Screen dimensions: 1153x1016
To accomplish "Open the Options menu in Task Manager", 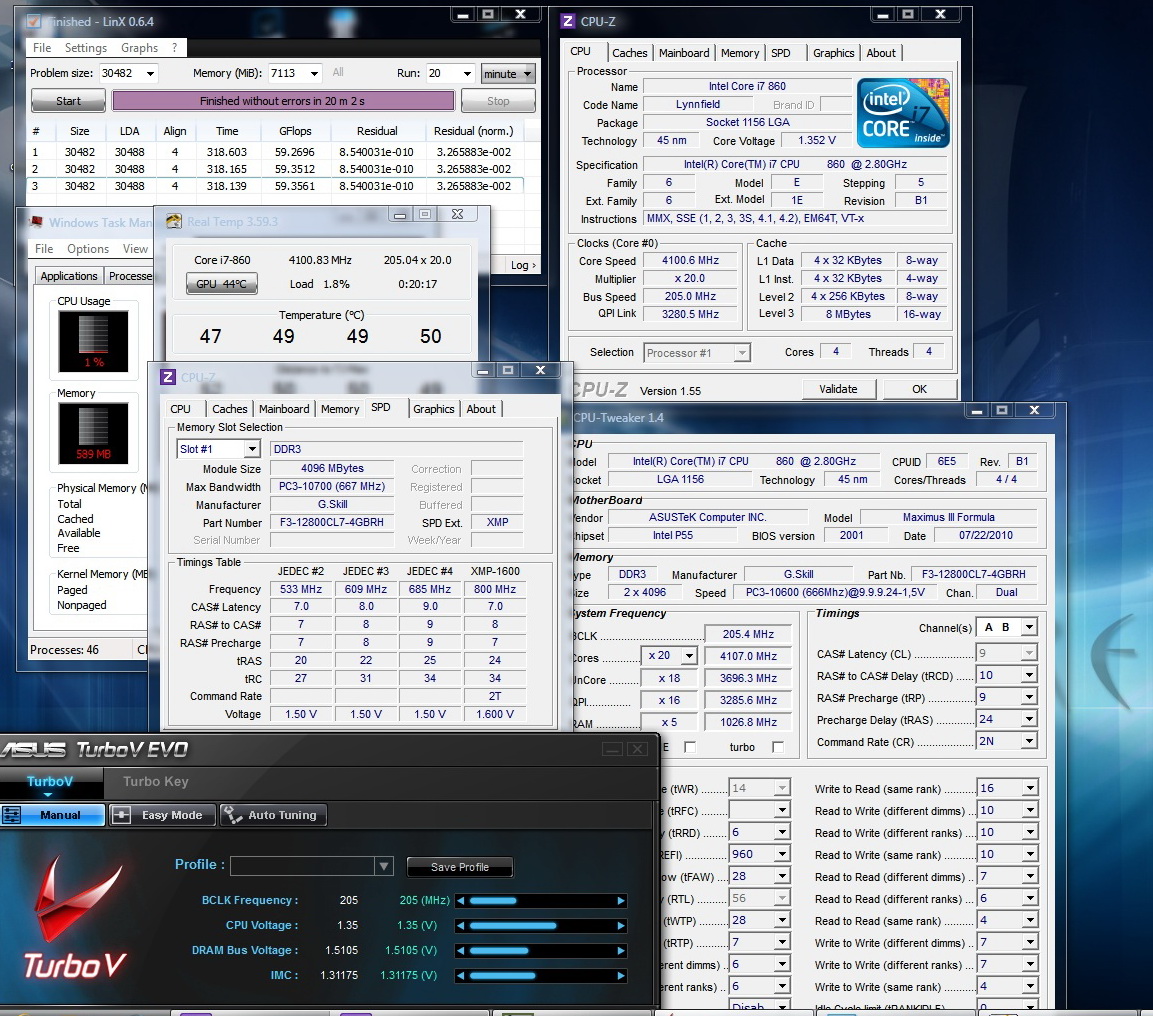I will pos(88,248).
